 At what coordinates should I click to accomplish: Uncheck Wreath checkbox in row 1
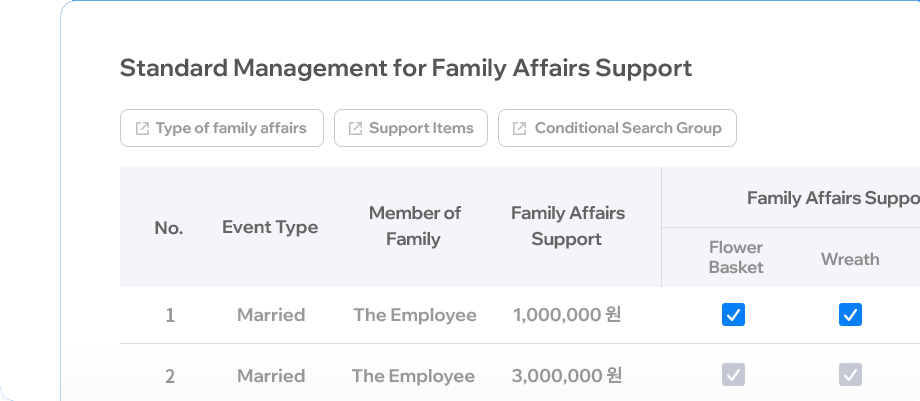click(x=850, y=315)
